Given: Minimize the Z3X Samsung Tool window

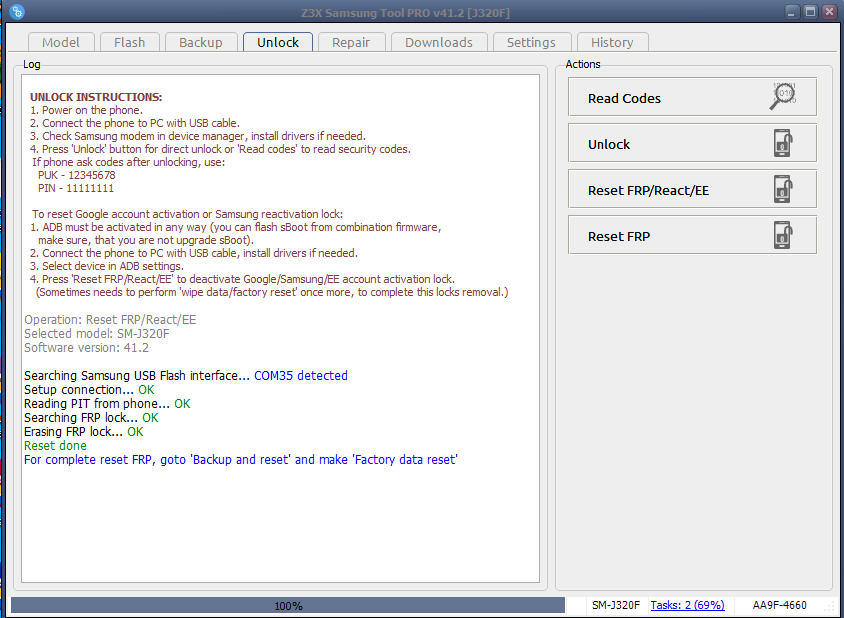Looking at the screenshot, I should point(792,11).
